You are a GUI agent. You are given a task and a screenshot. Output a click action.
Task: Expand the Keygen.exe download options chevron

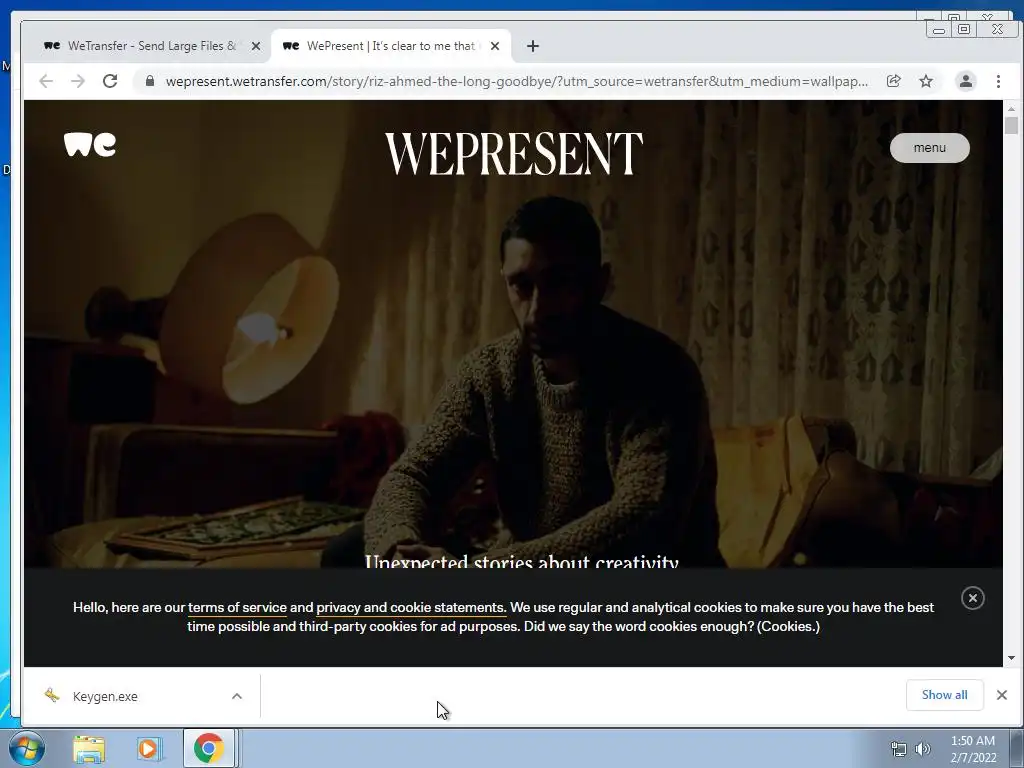237,696
